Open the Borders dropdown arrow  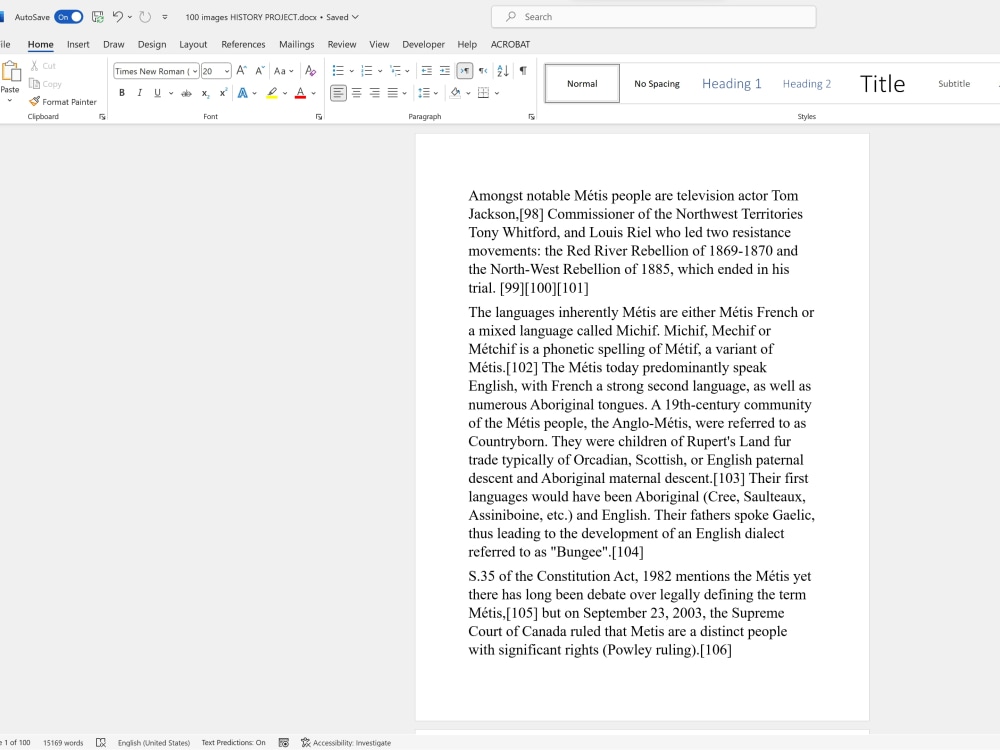point(497,93)
